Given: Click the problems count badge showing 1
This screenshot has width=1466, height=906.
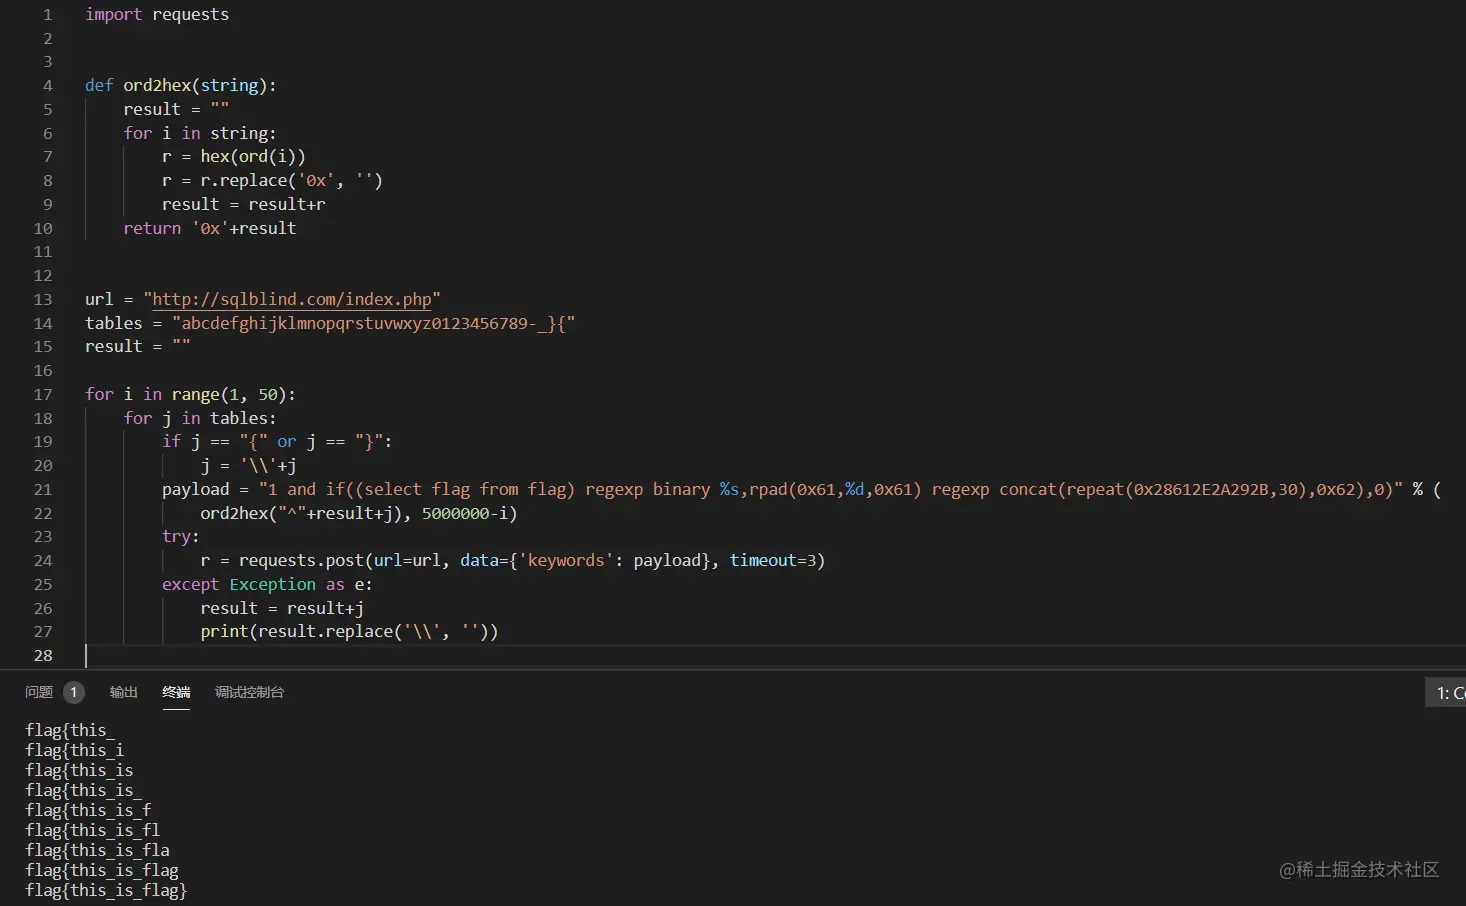Looking at the screenshot, I should 74,692.
